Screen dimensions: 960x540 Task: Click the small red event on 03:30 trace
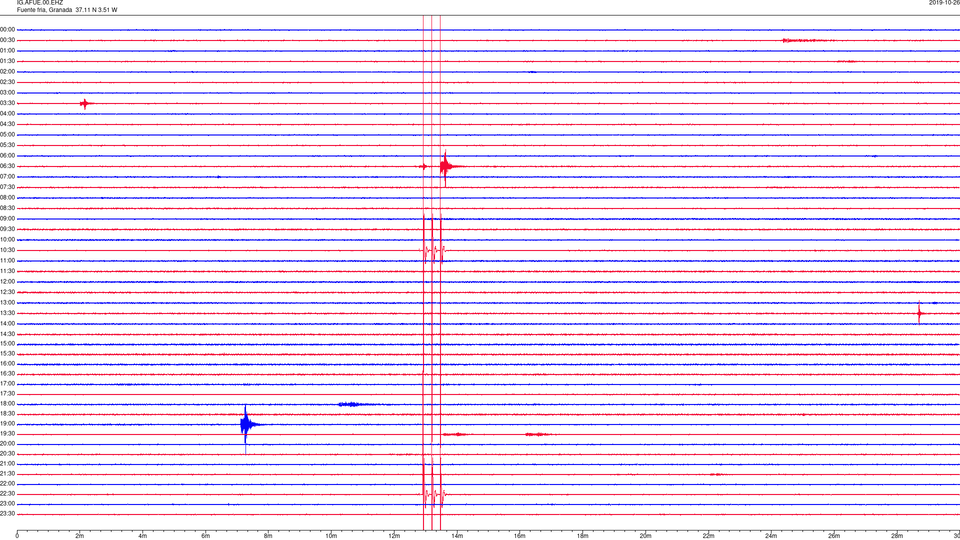click(x=84, y=103)
